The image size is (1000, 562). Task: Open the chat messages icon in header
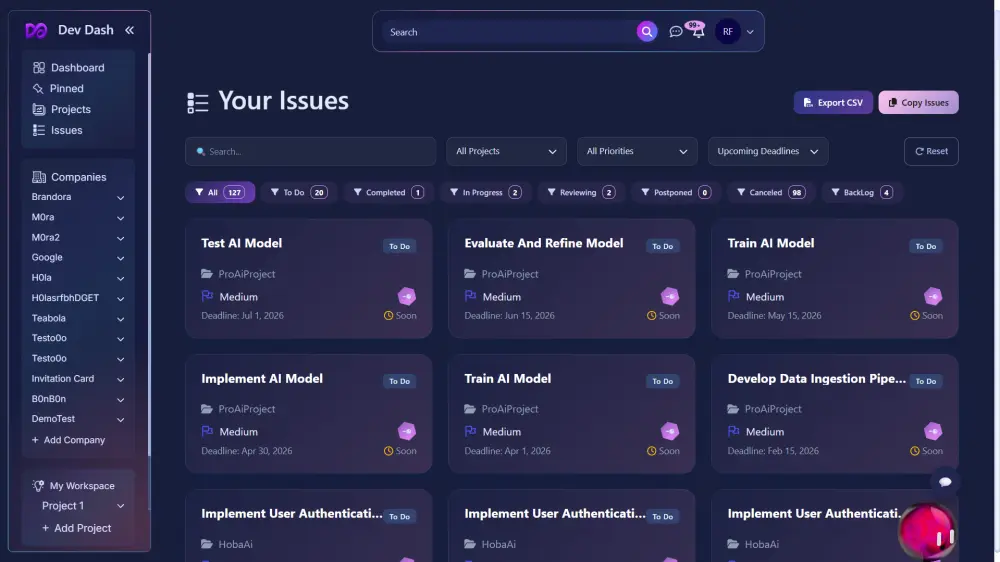[x=676, y=32]
